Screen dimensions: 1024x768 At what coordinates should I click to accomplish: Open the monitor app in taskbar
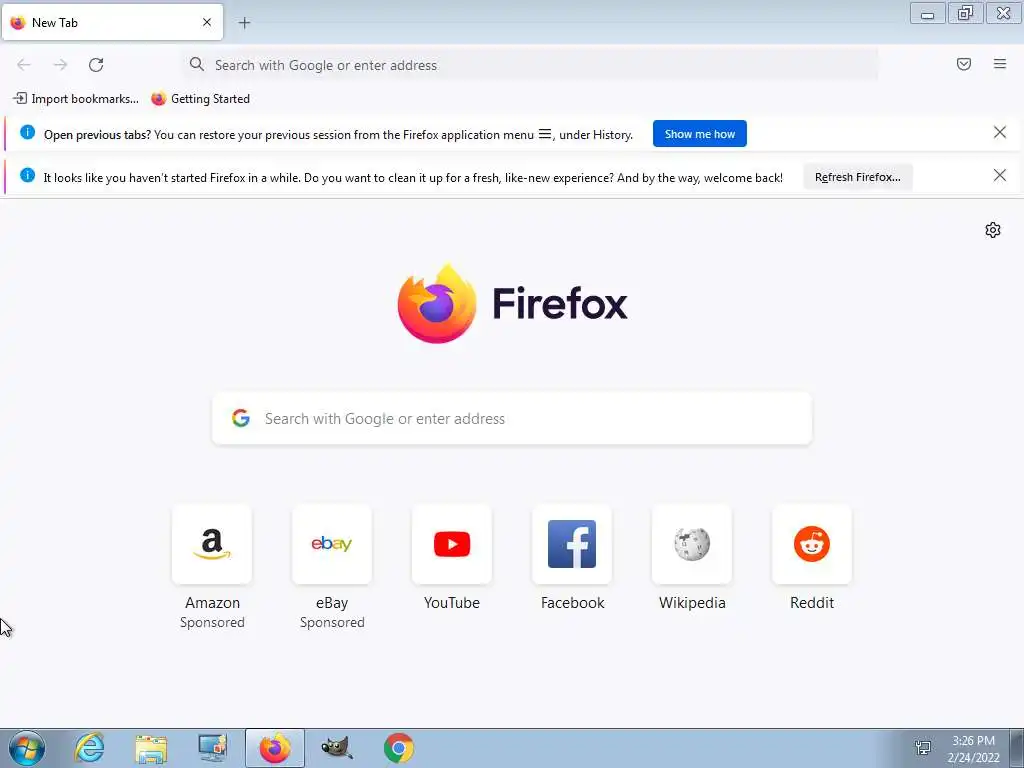213,748
